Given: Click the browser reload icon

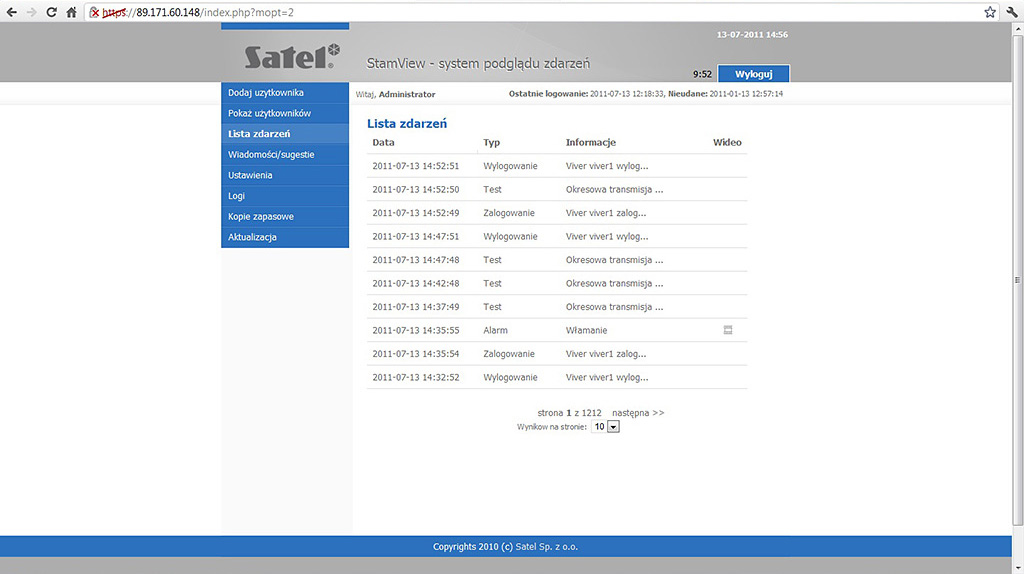Looking at the screenshot, I should point(51,12).
